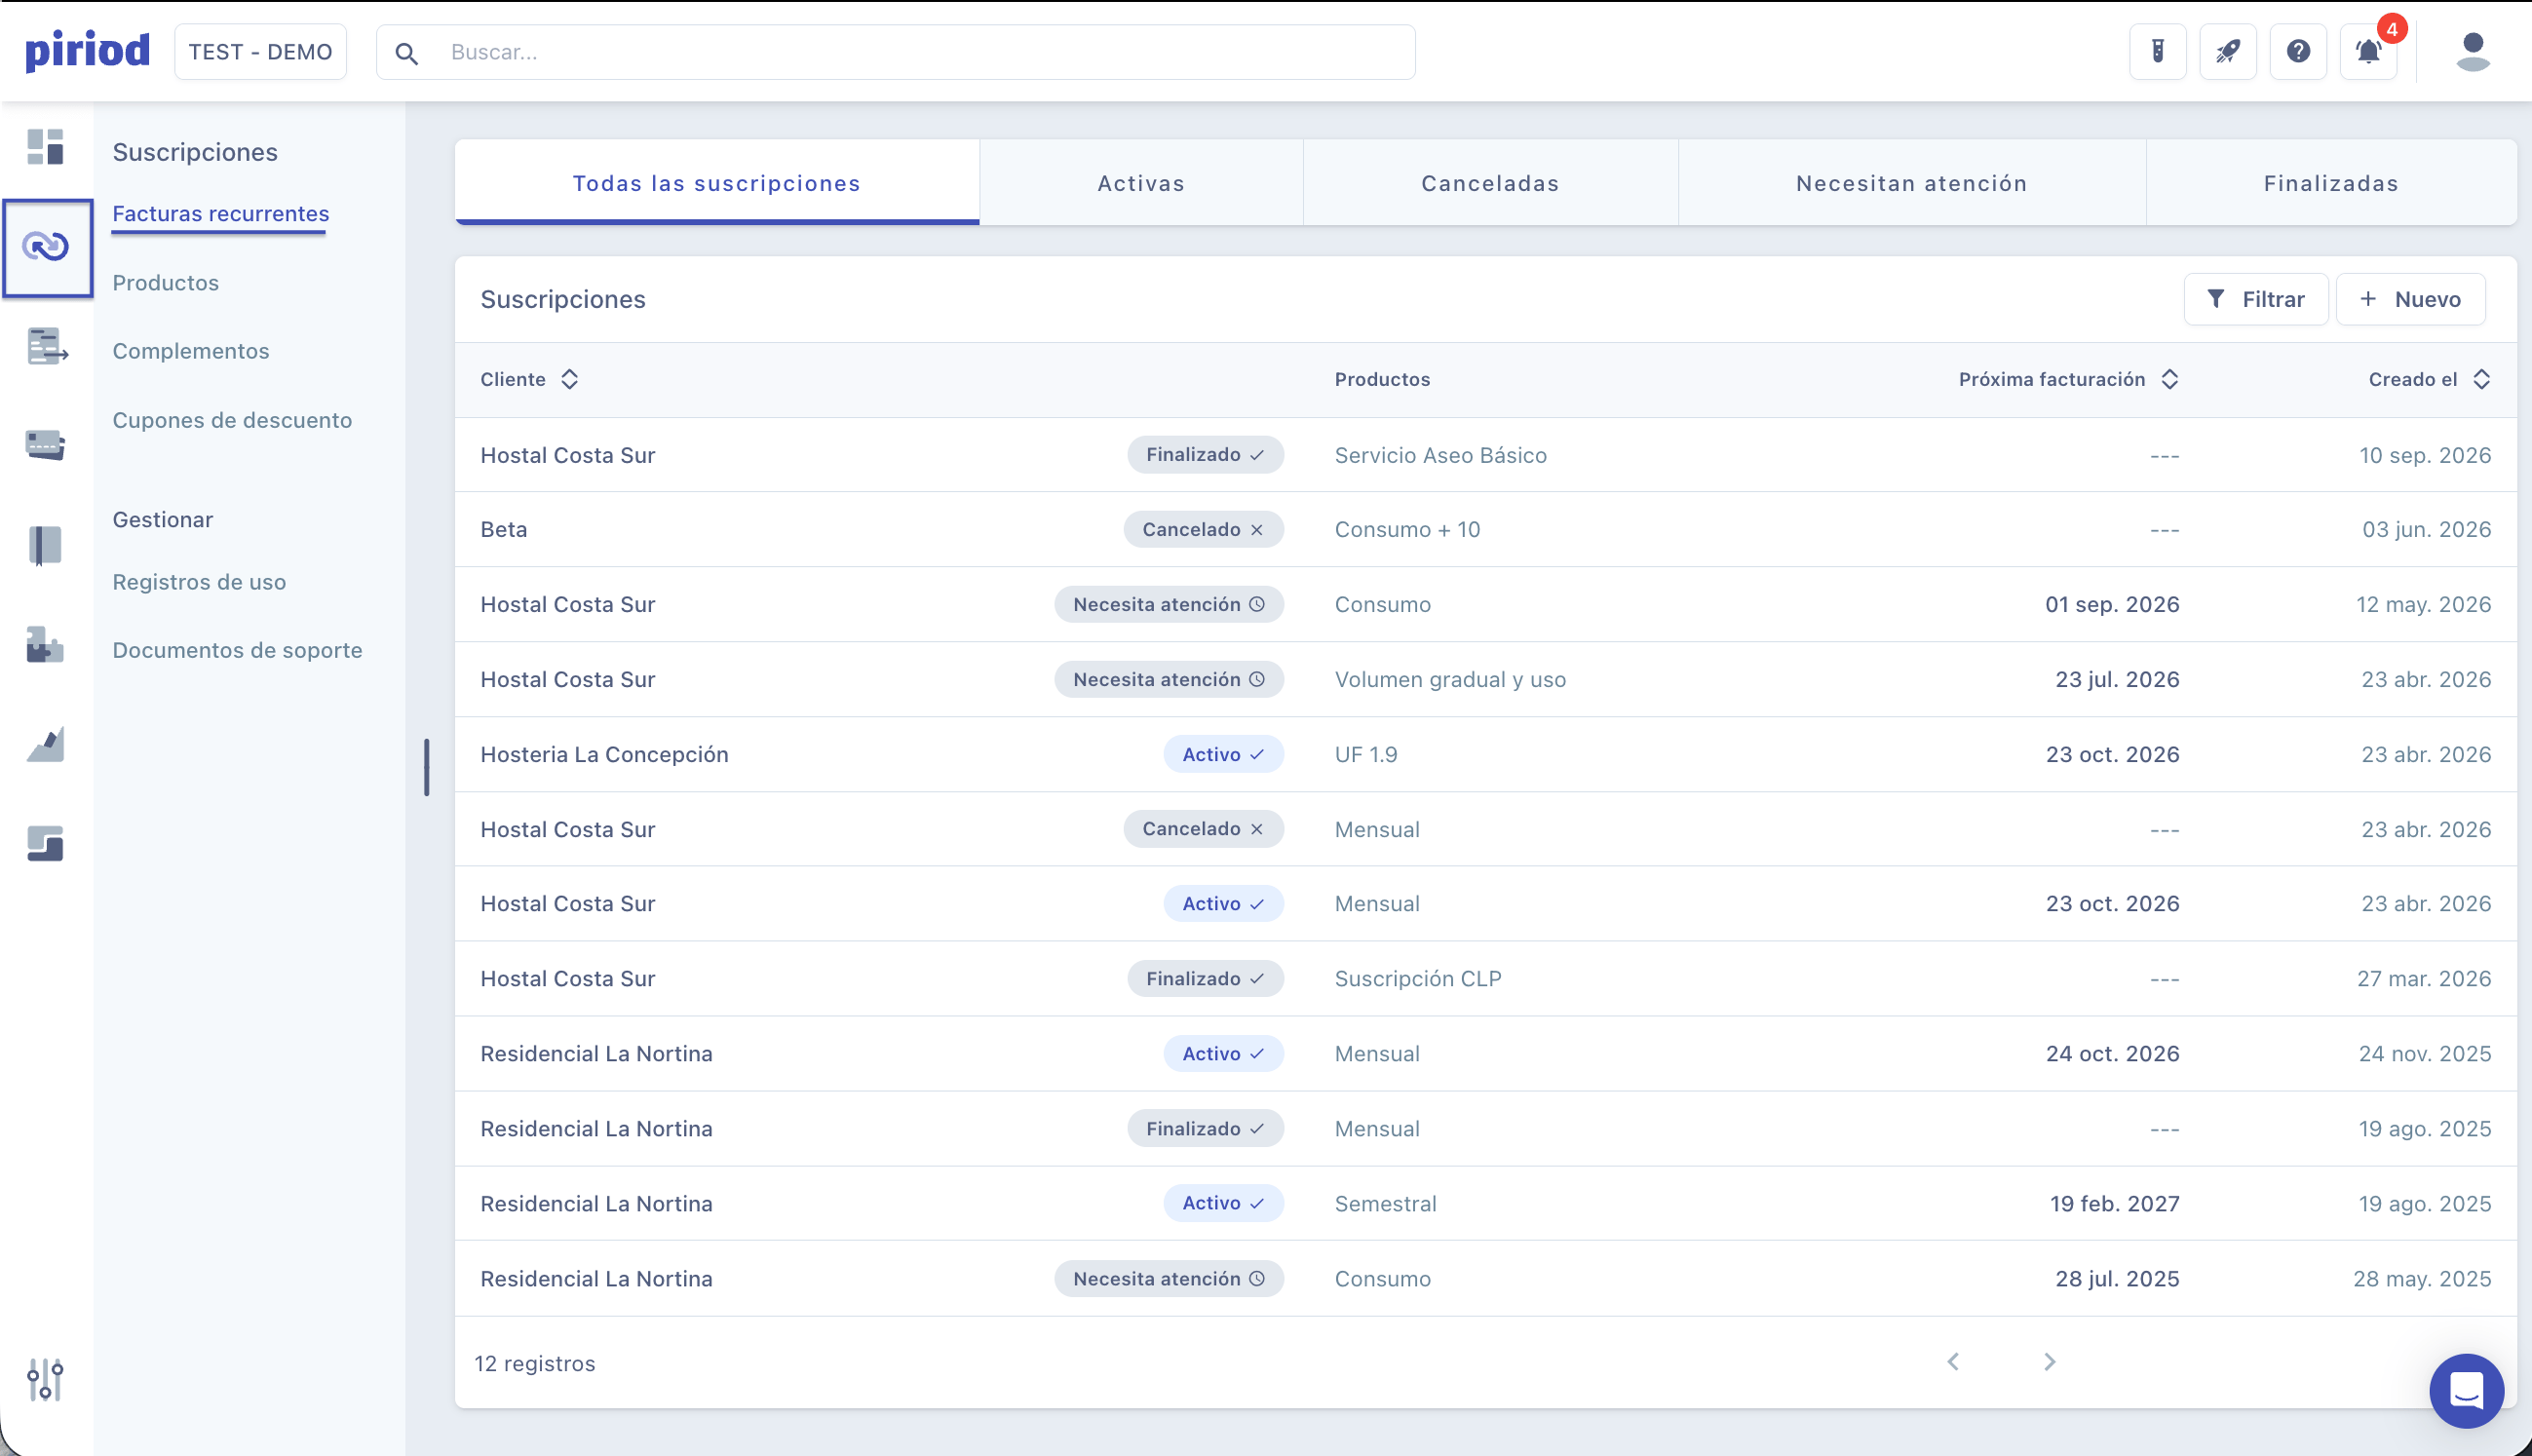The height and width of the screenshot is (1456, 2532).
Task: Click the analytics chart sidebar icon
Action: [x=46, y=744]
